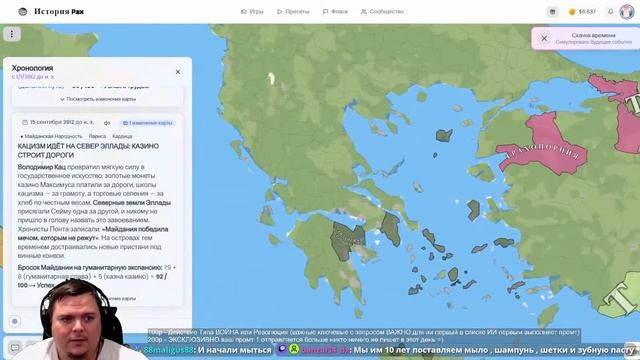Click the date 15 сентября 3912 до н. э.
This screenshot has width=640, height=360.
[x=58, y=122]
